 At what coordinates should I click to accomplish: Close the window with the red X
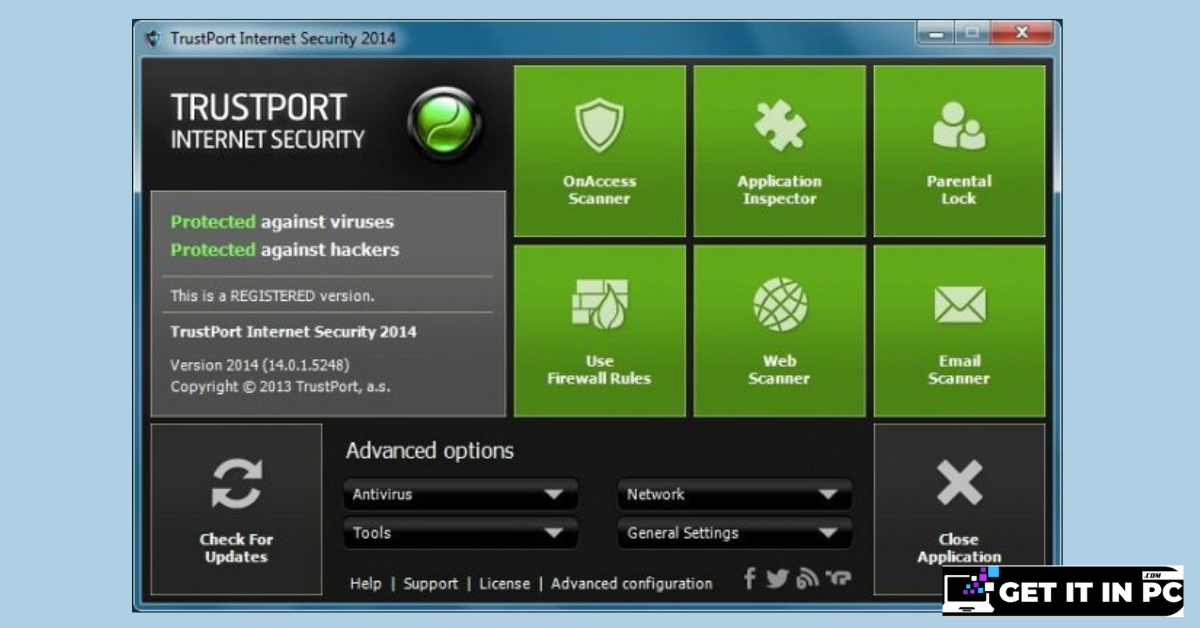click(x=1020, y=34)
